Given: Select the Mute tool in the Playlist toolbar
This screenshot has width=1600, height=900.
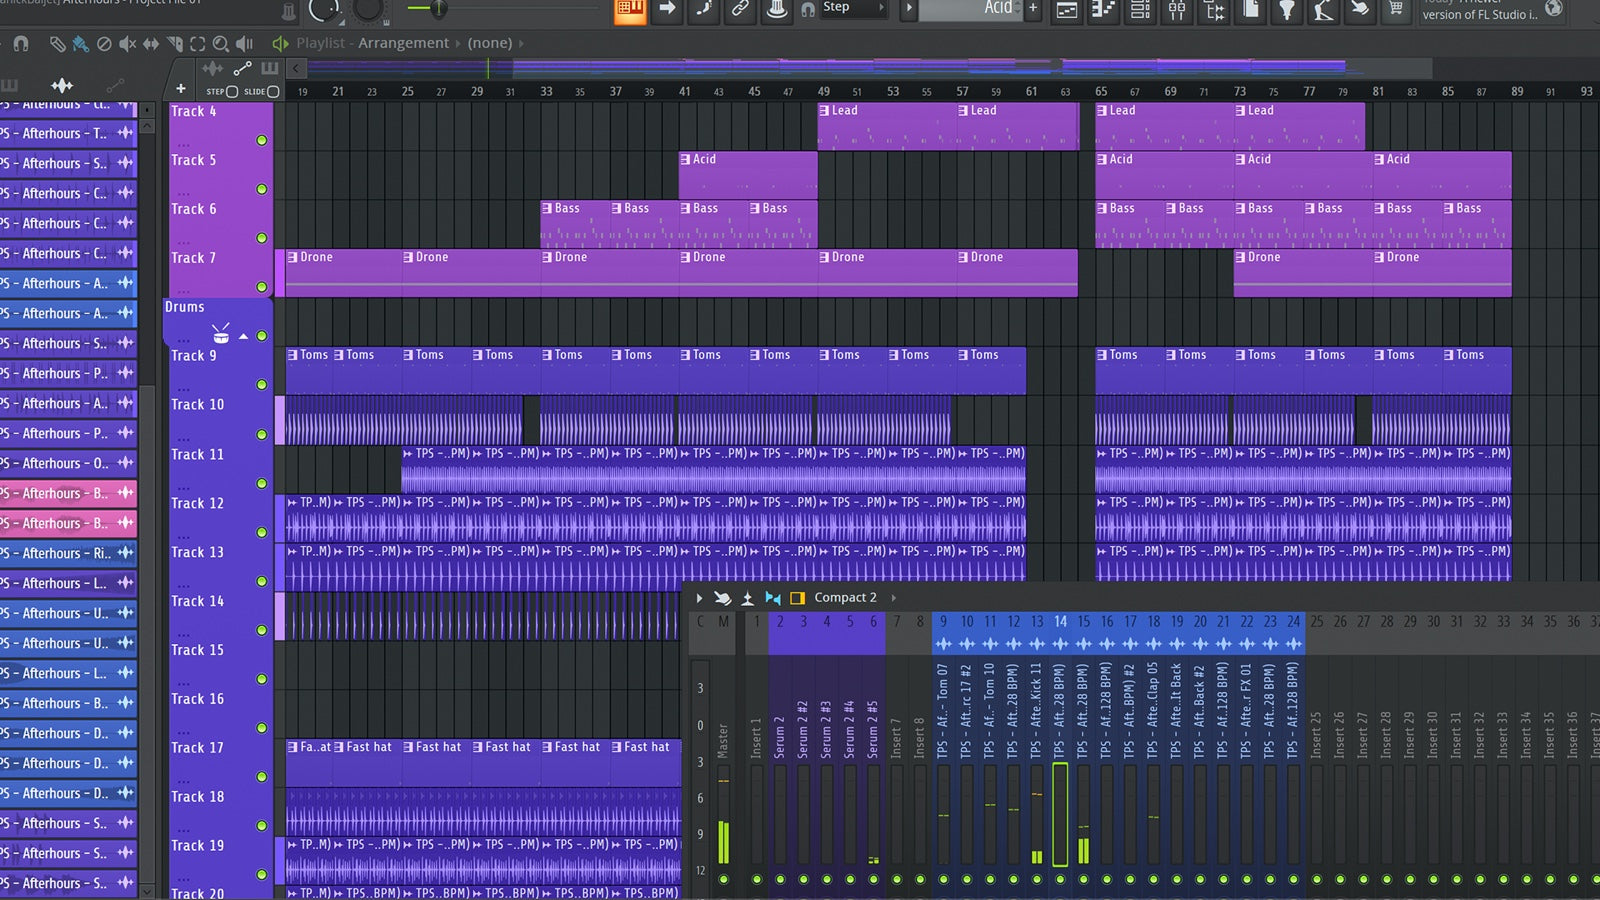Looking at the screenshot, I should pos(127,44).
